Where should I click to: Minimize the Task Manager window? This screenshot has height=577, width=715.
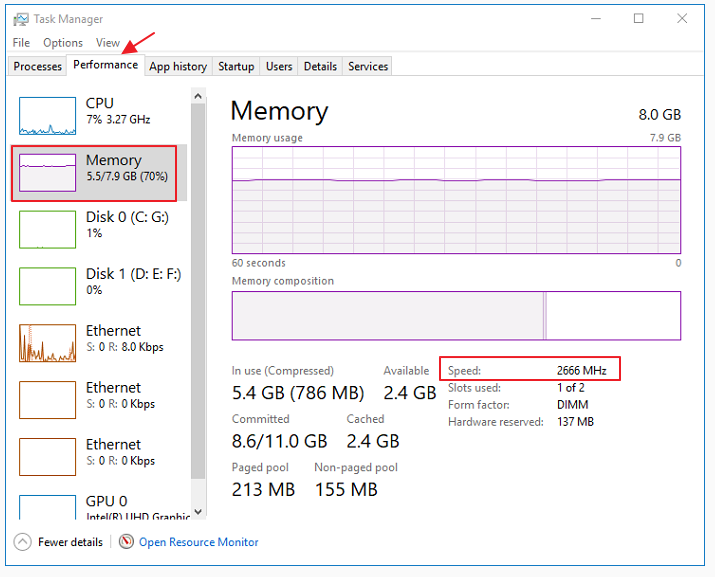(596, 19)
